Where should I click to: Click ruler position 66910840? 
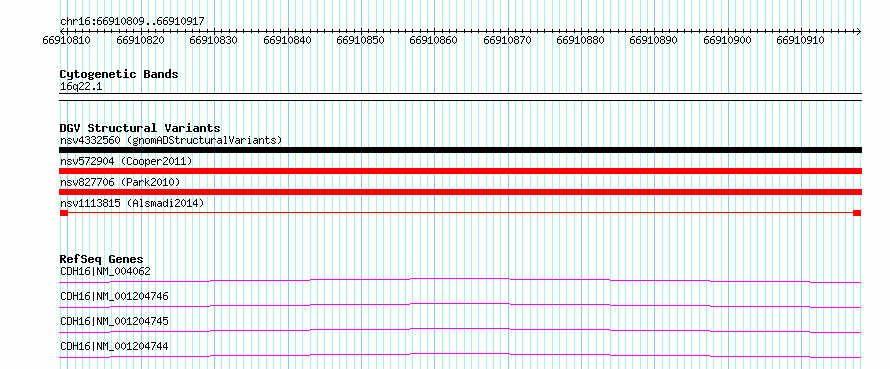pos(288,40)
